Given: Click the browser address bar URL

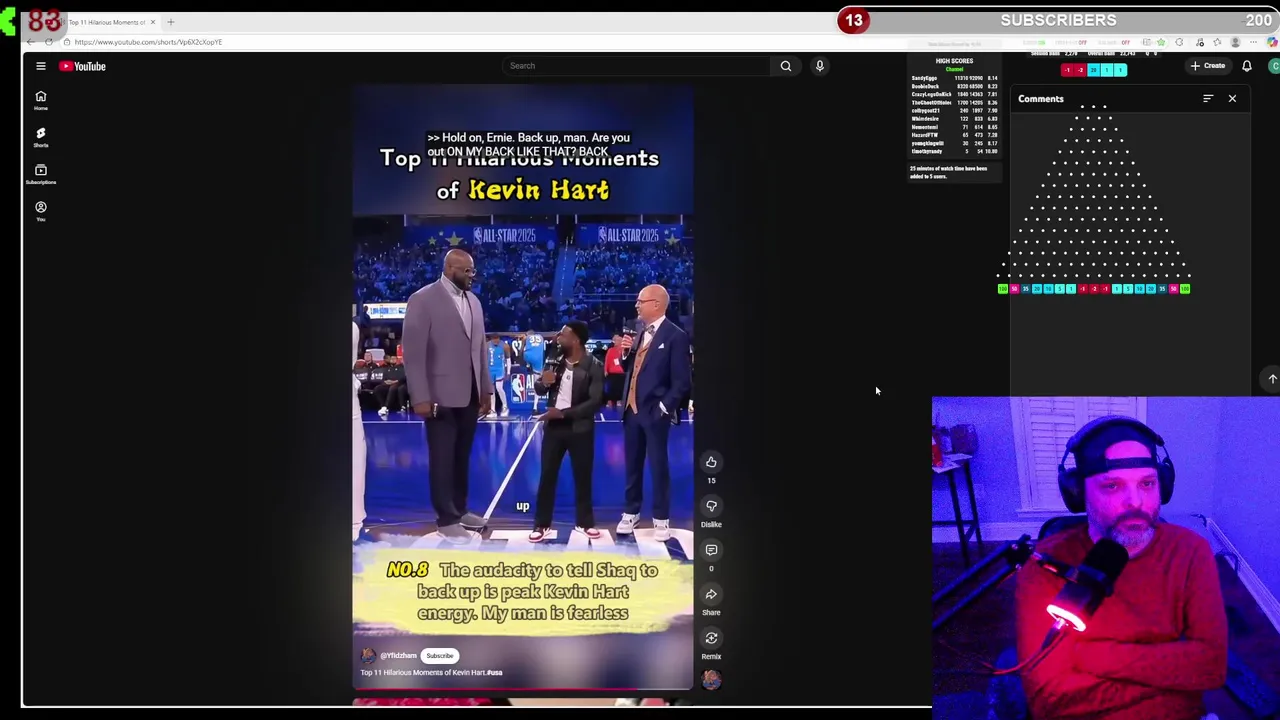Looking at the screenshot, I should (x=148, y=42).
